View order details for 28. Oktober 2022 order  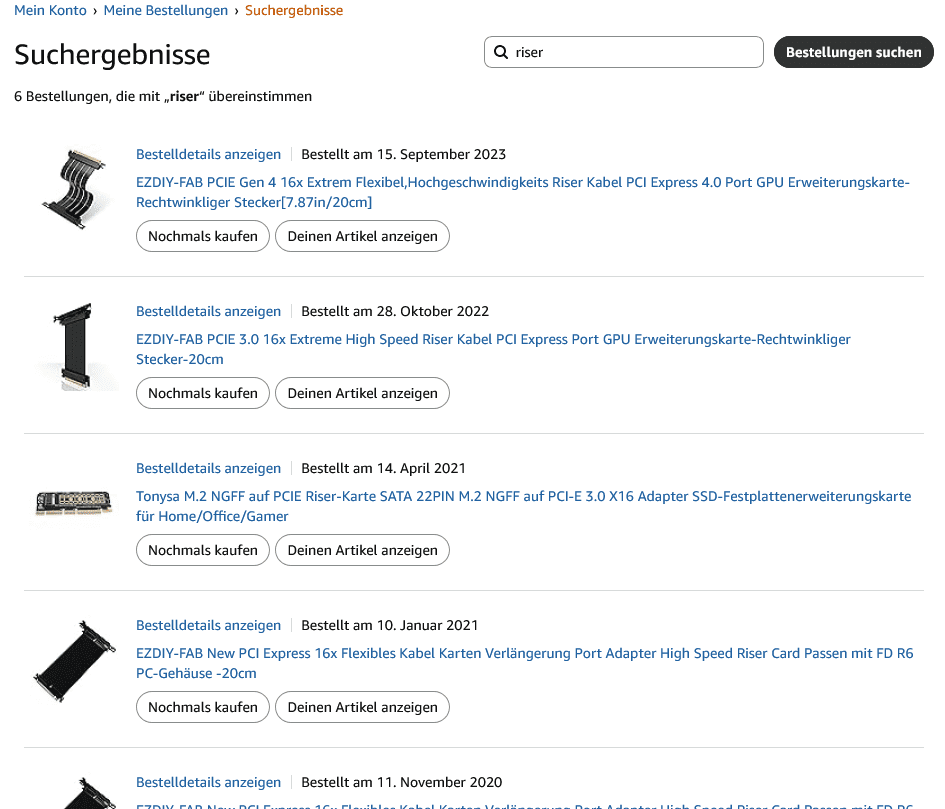[208, 311]
